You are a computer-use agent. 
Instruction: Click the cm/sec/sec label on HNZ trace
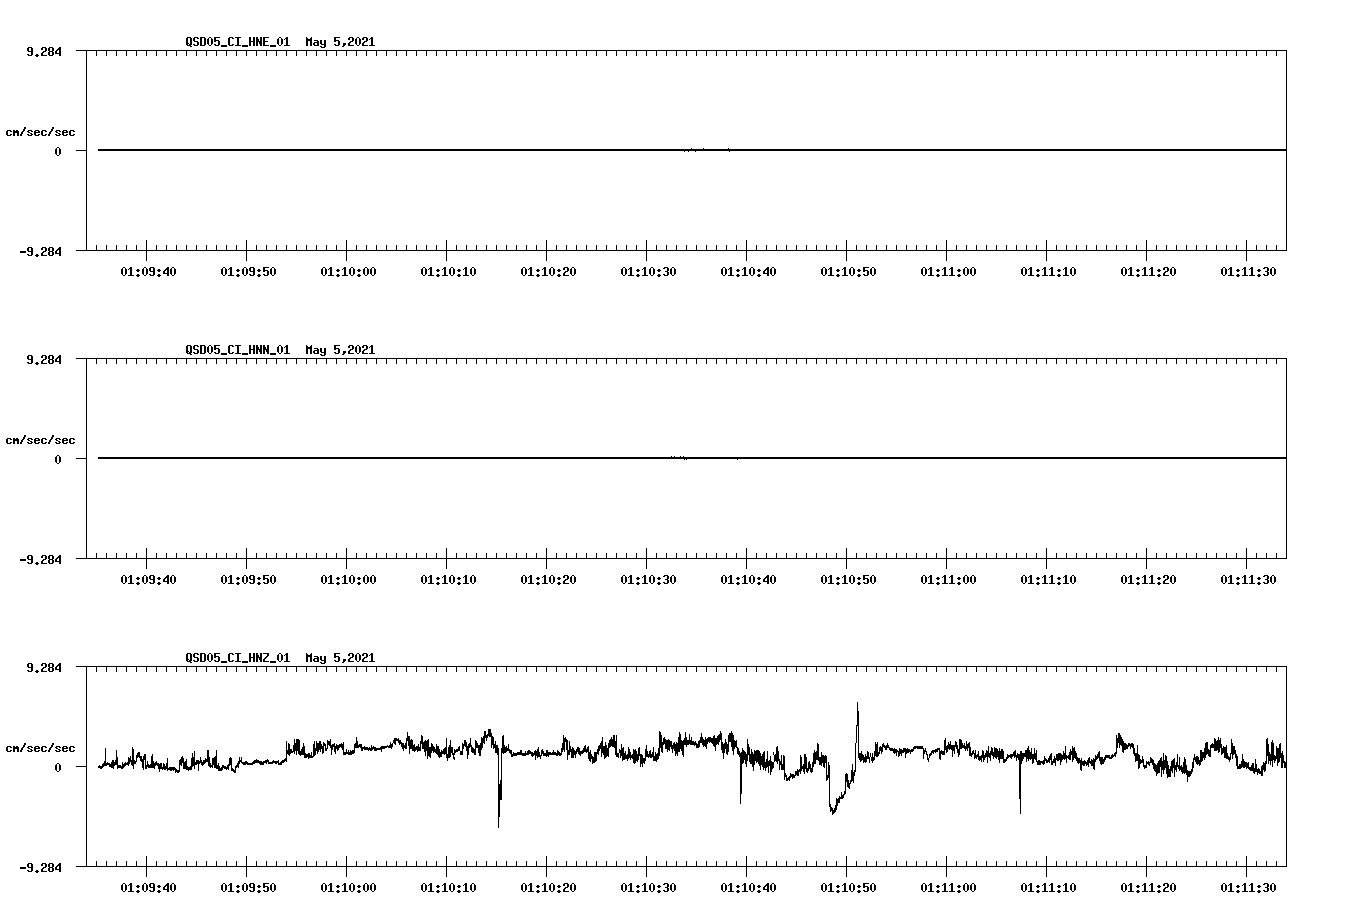(x=42, y=746)
